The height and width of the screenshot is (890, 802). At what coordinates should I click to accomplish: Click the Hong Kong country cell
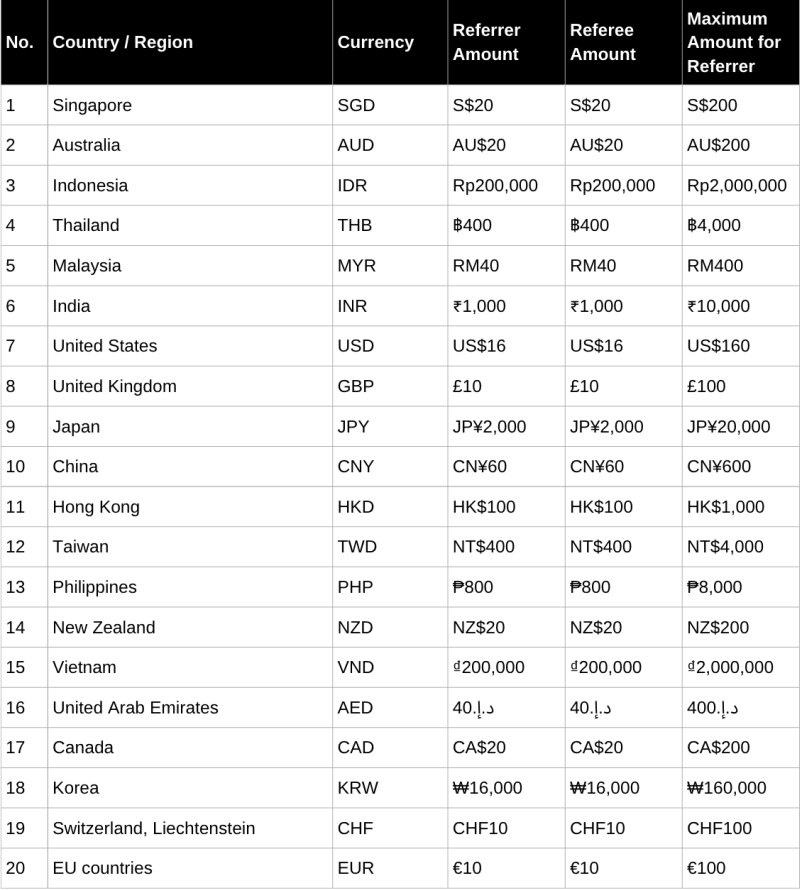96,506
